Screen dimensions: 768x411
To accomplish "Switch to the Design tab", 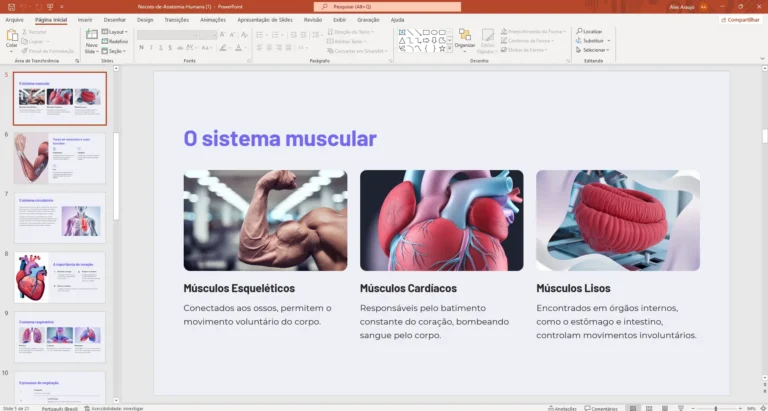I will (145, 20).
